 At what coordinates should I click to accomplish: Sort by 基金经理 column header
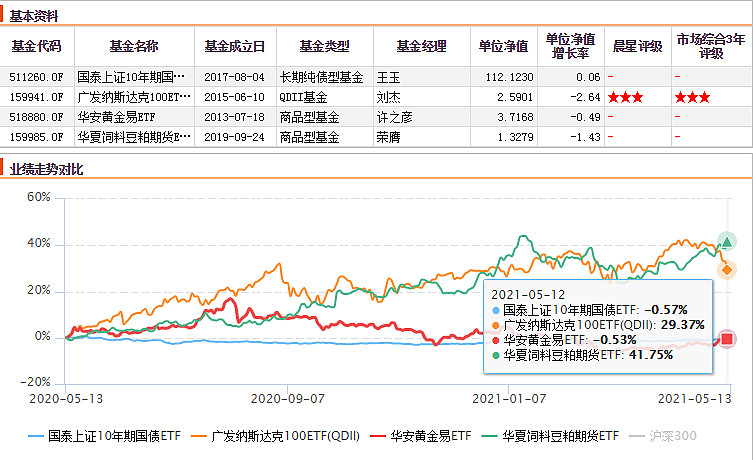click(x=422, y=46)
